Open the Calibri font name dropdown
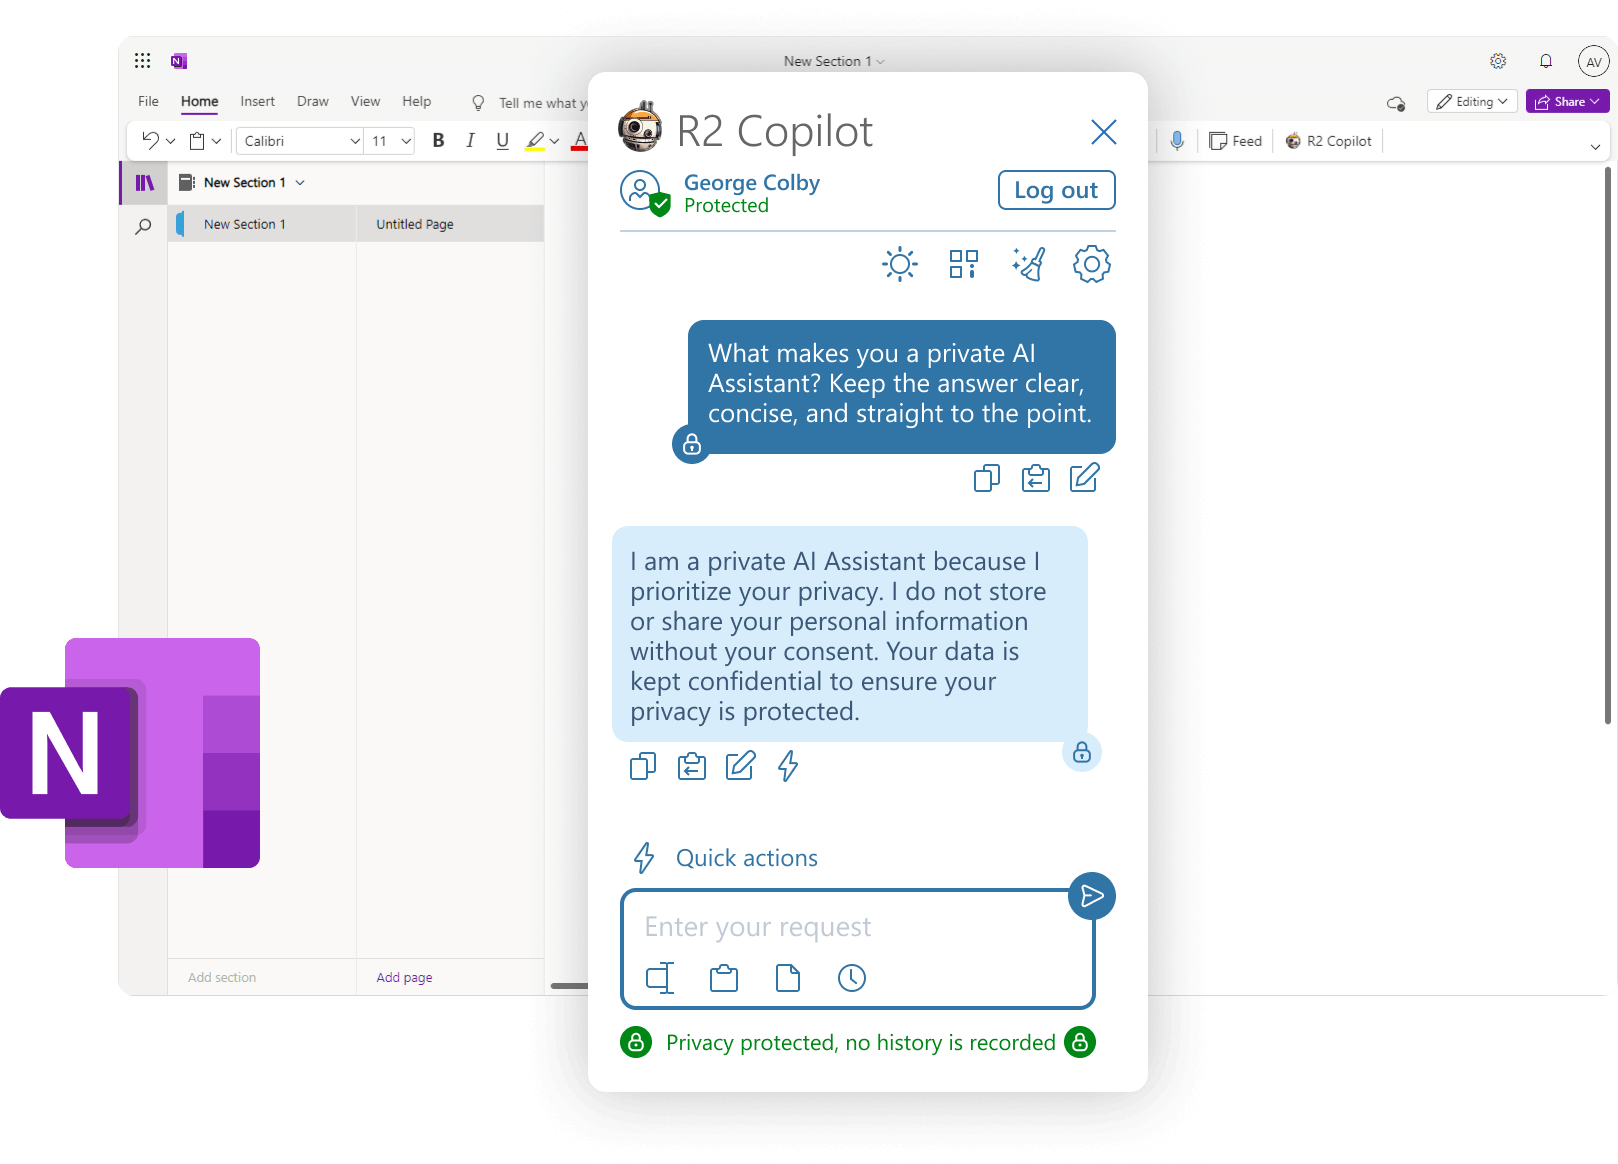 click(x=300, y=141)
